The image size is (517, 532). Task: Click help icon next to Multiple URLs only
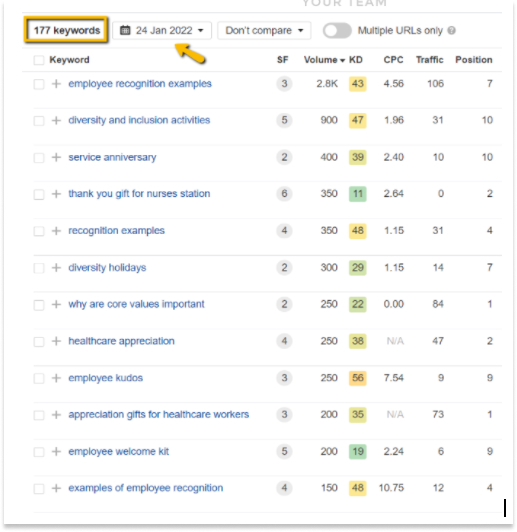(451, 31)
